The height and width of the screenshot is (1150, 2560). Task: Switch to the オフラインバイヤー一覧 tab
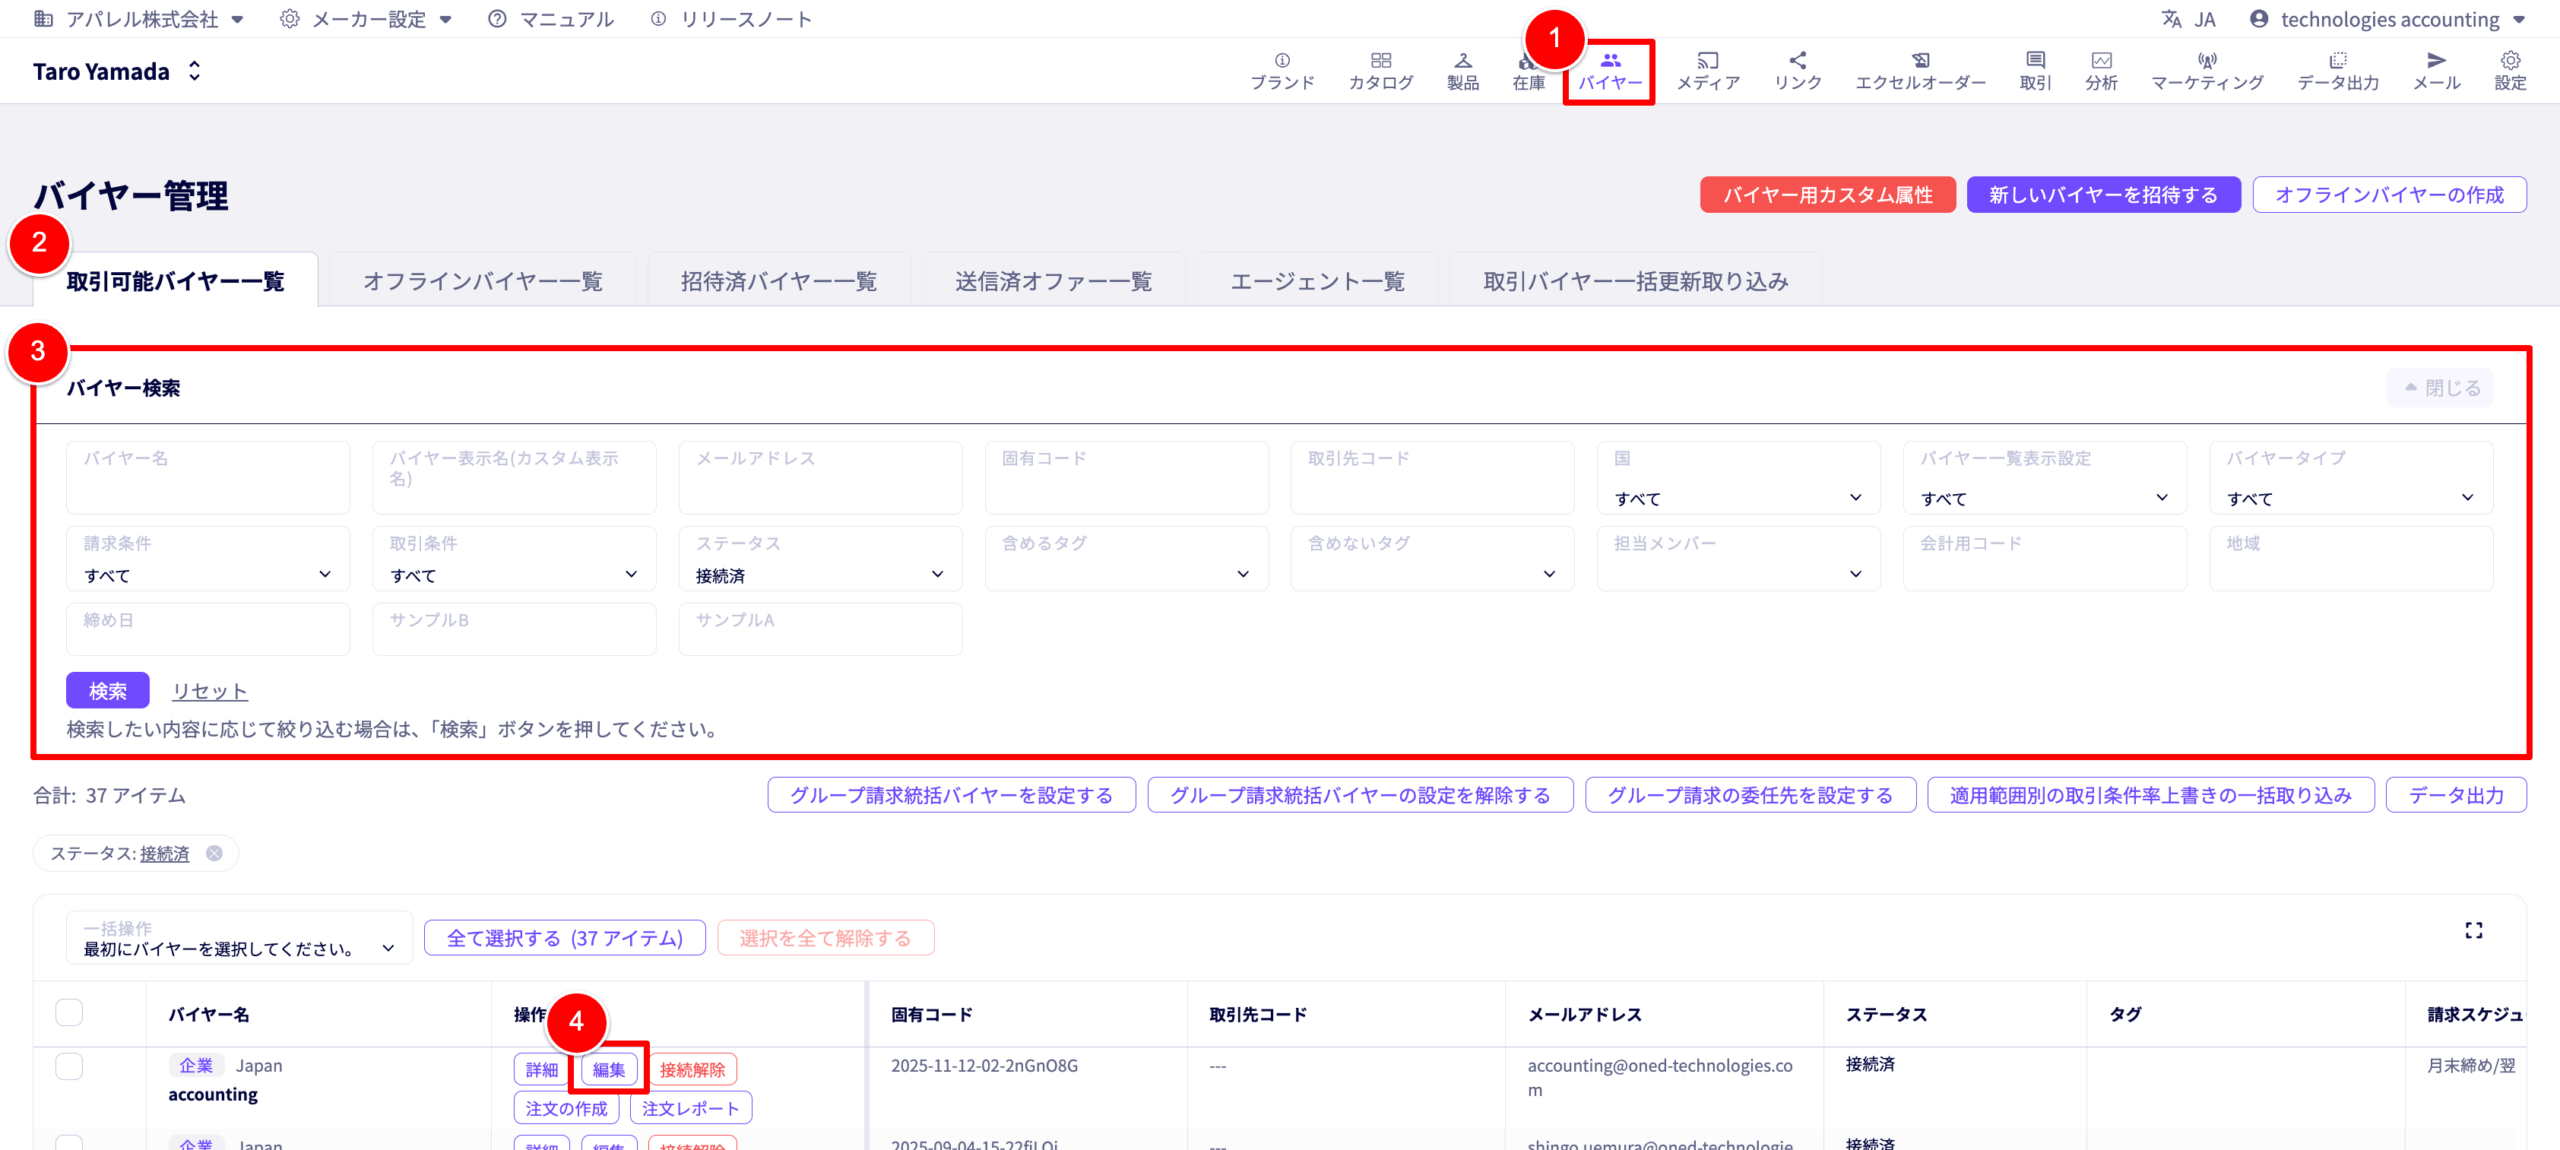(x=483, y=281)
